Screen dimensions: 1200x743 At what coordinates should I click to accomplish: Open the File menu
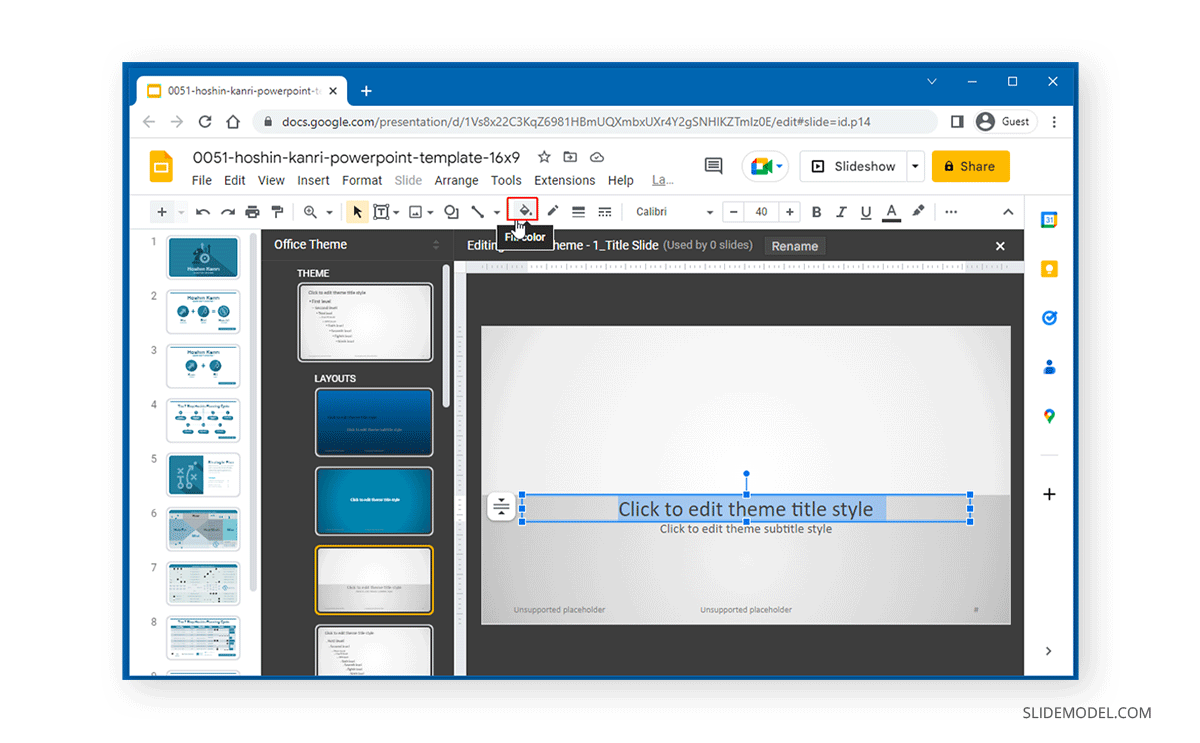point(202,180)
